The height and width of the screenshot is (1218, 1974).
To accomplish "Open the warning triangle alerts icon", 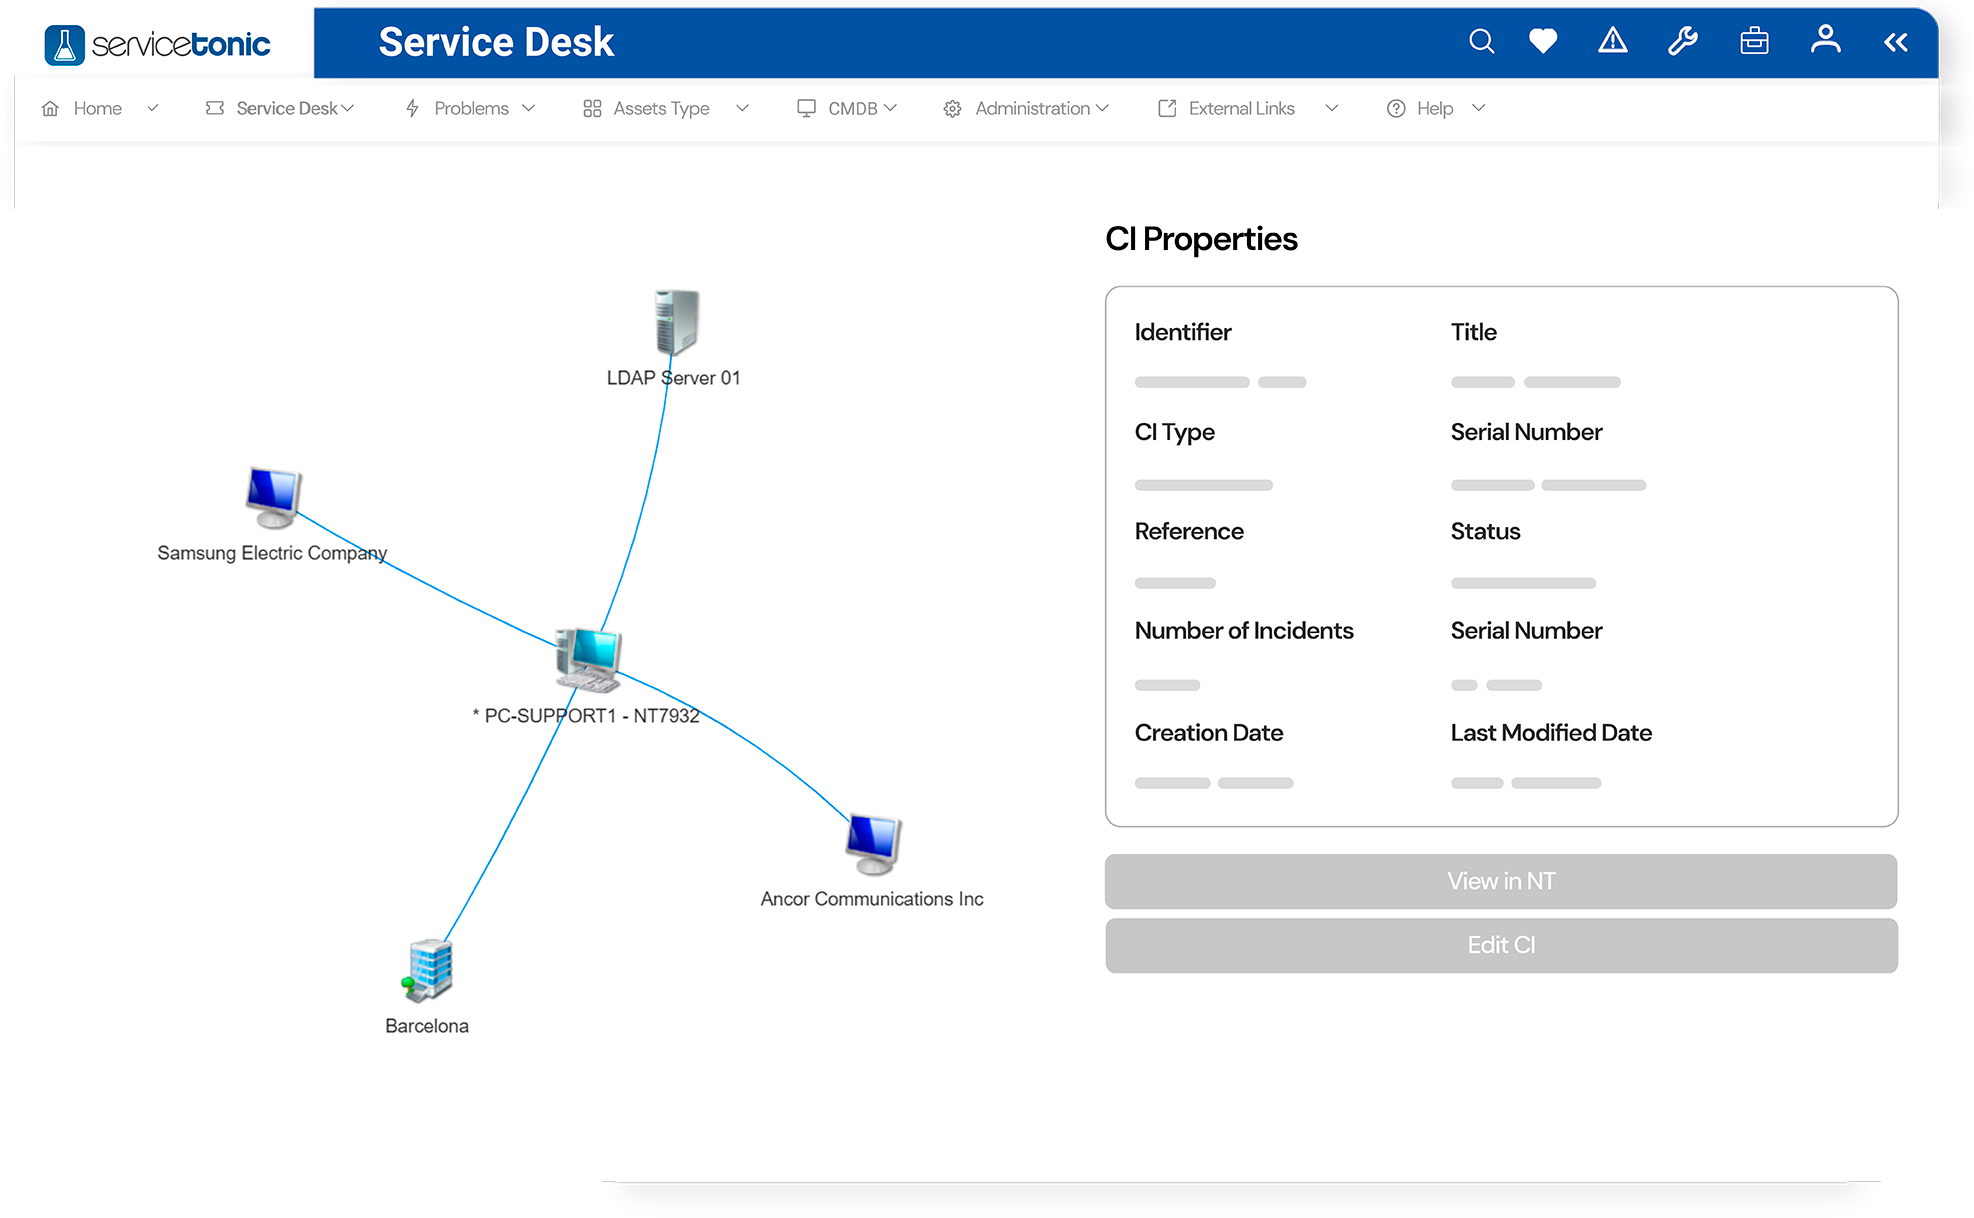I will [1613, 41].
